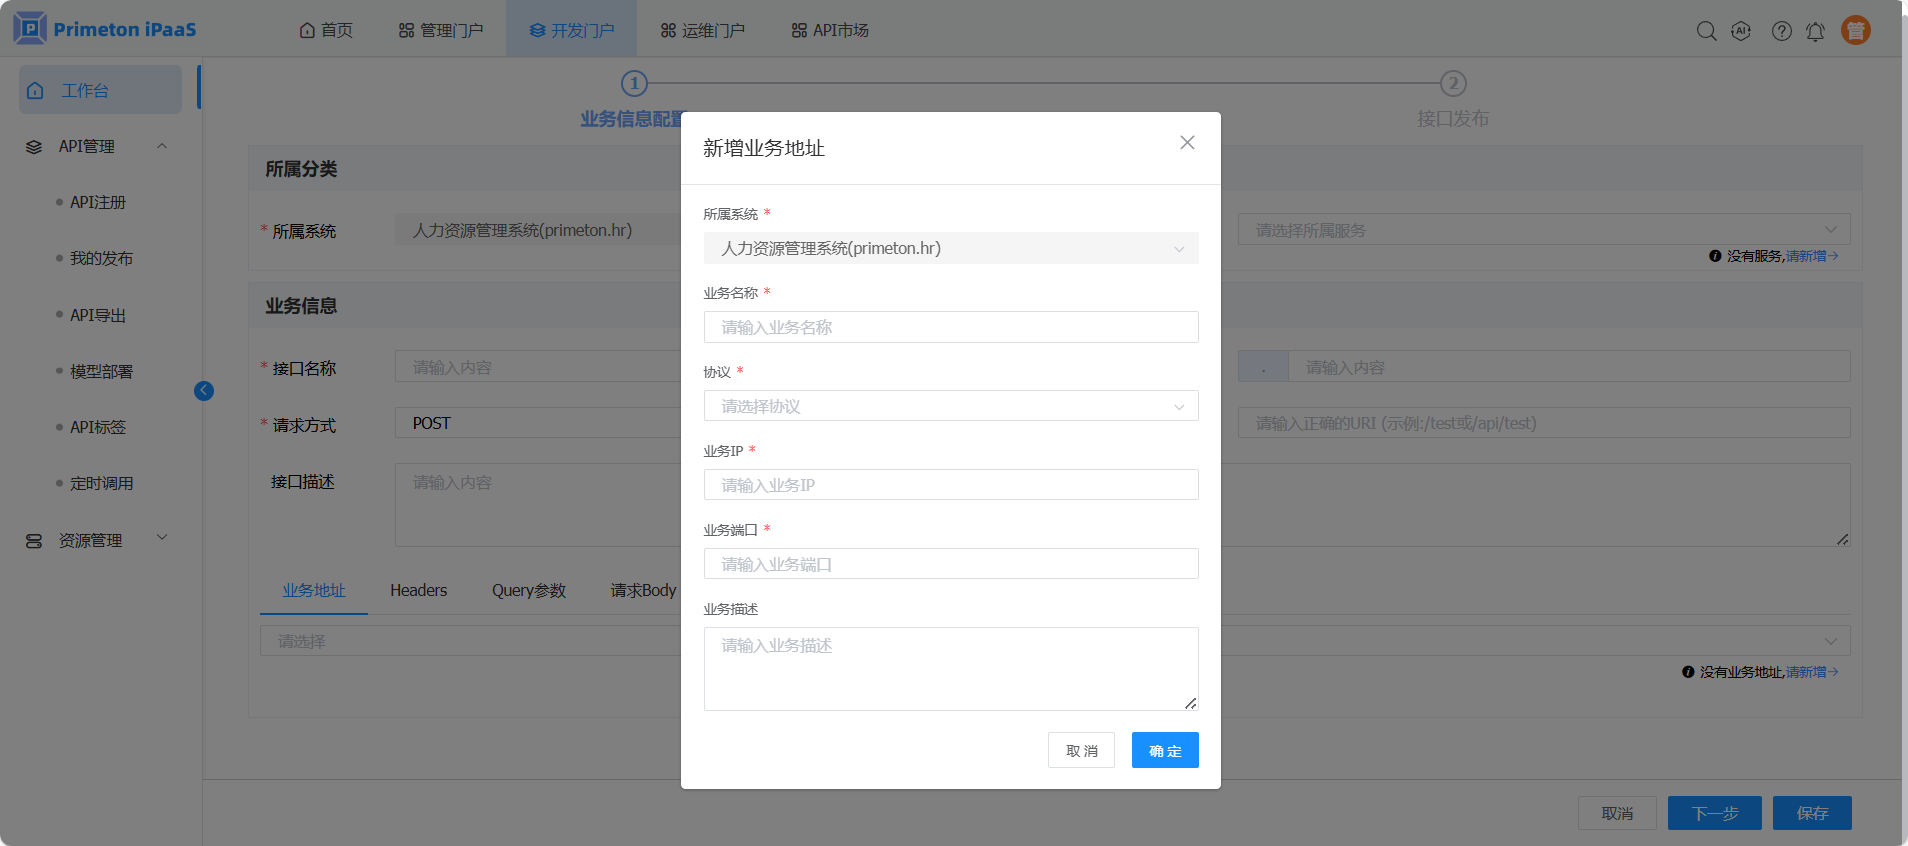Switch to the 运维门户 top menu
This screenshot has height=846, width=1908.
(703, 30)
